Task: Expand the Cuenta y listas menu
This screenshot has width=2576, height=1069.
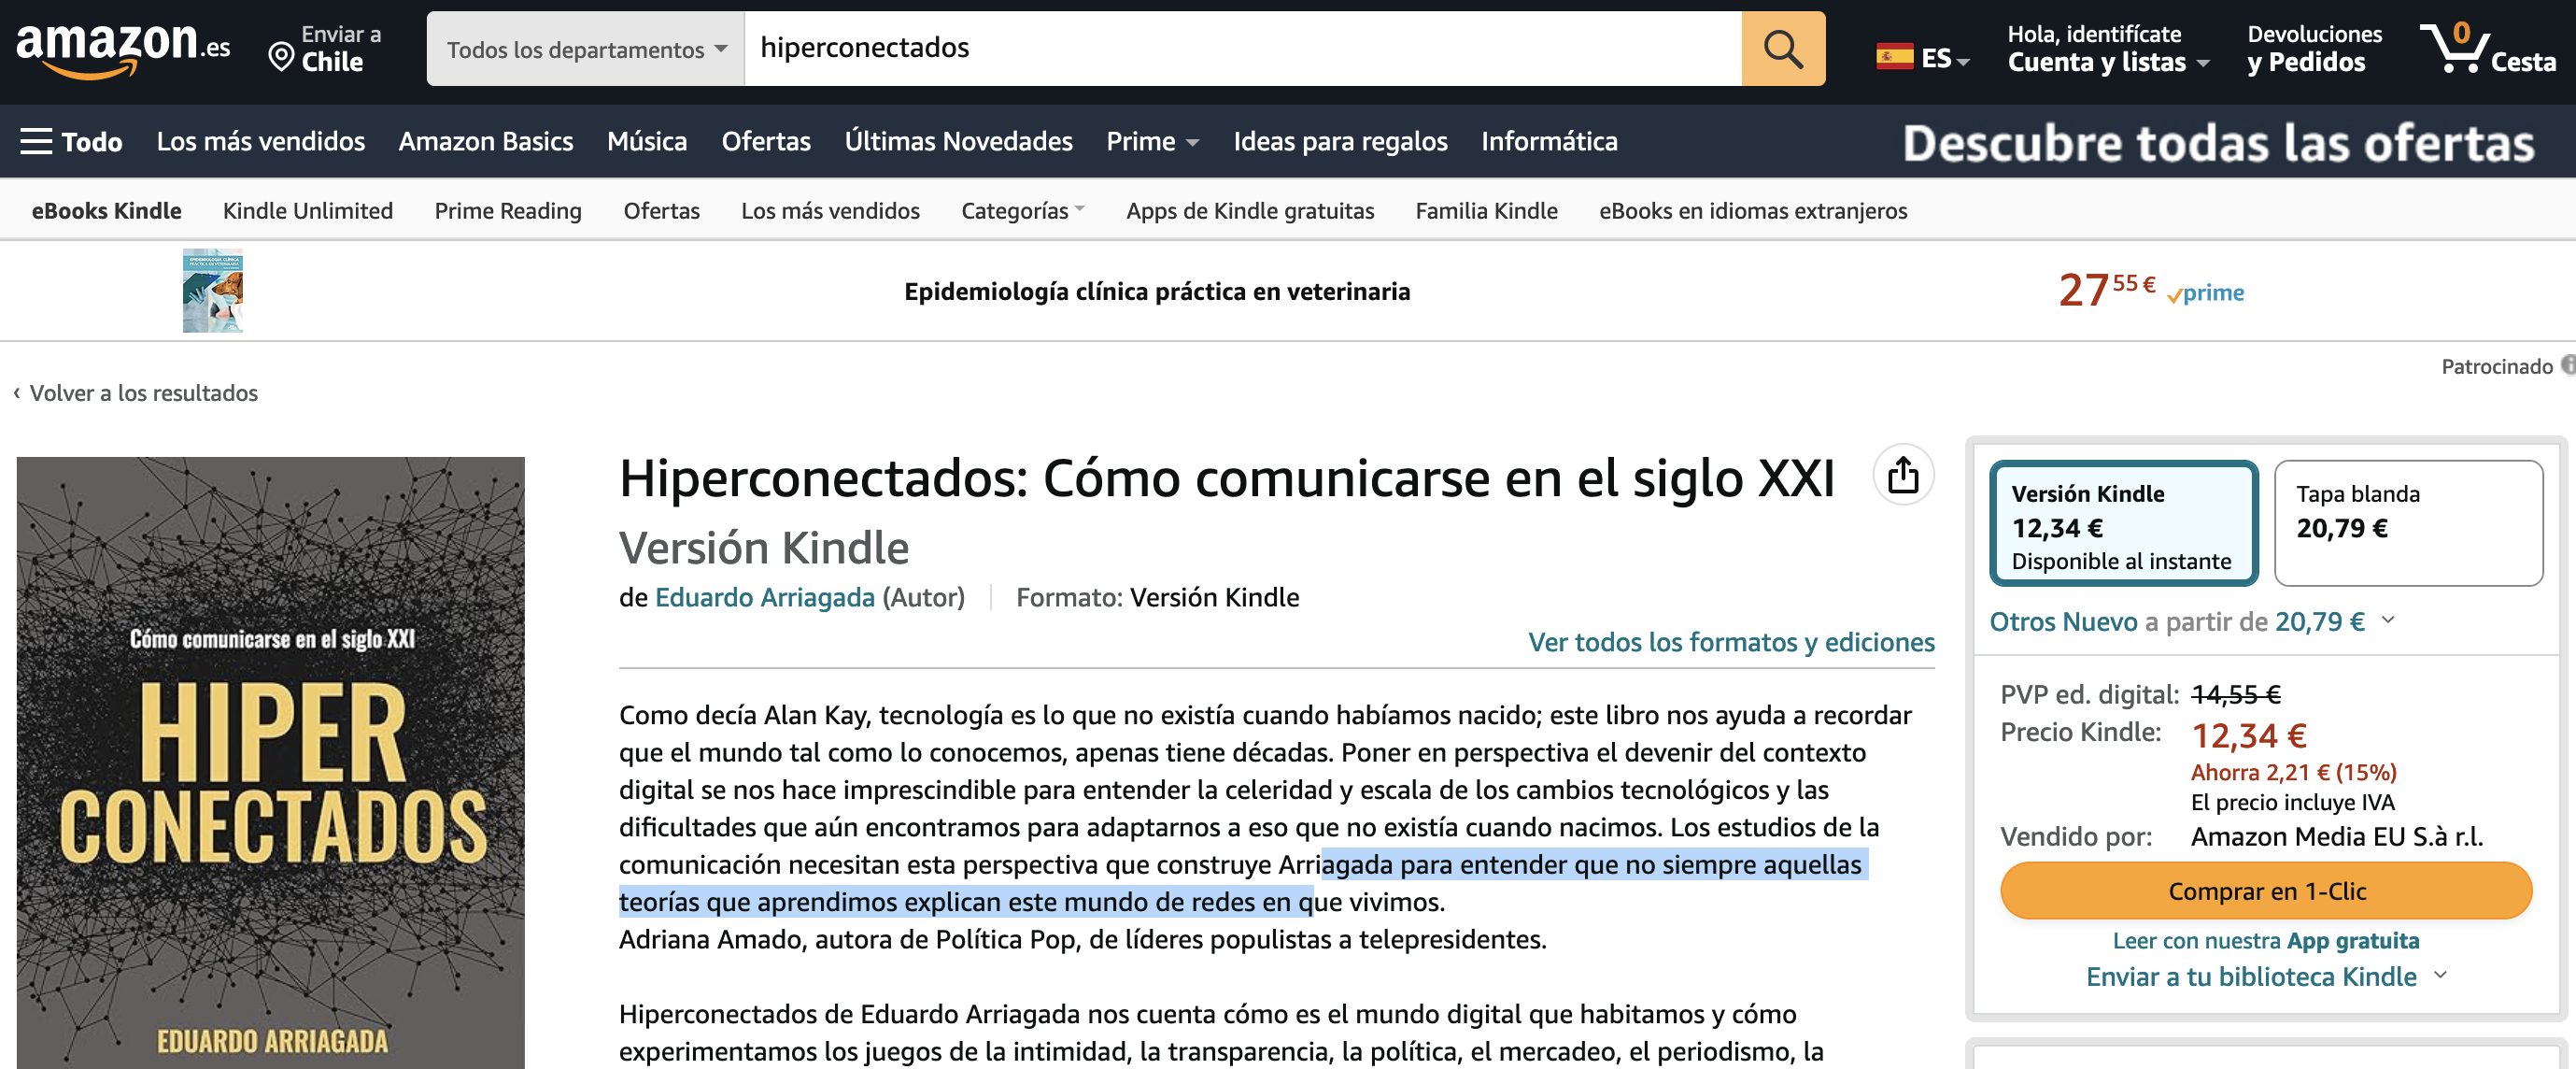Action: (x=2108, y=48)
